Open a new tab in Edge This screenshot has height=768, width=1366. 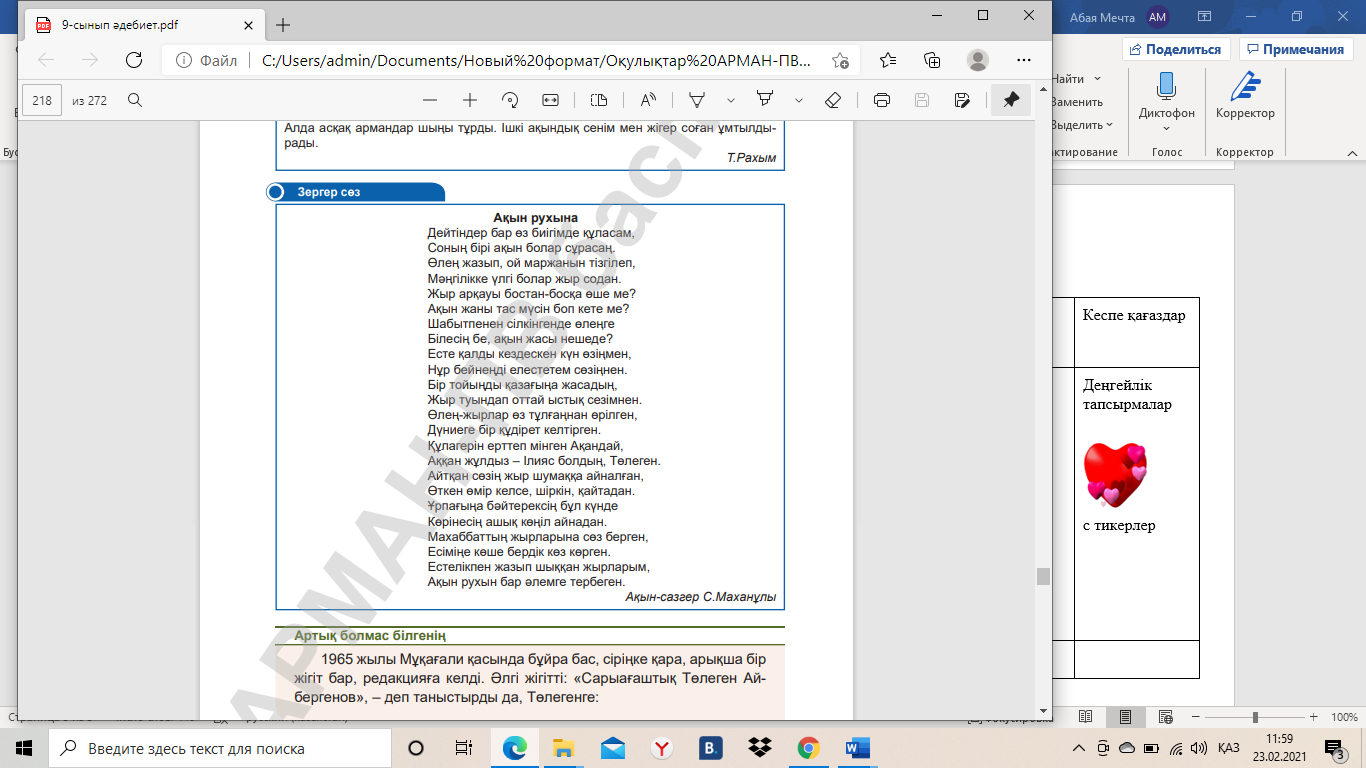coord(283,25)
